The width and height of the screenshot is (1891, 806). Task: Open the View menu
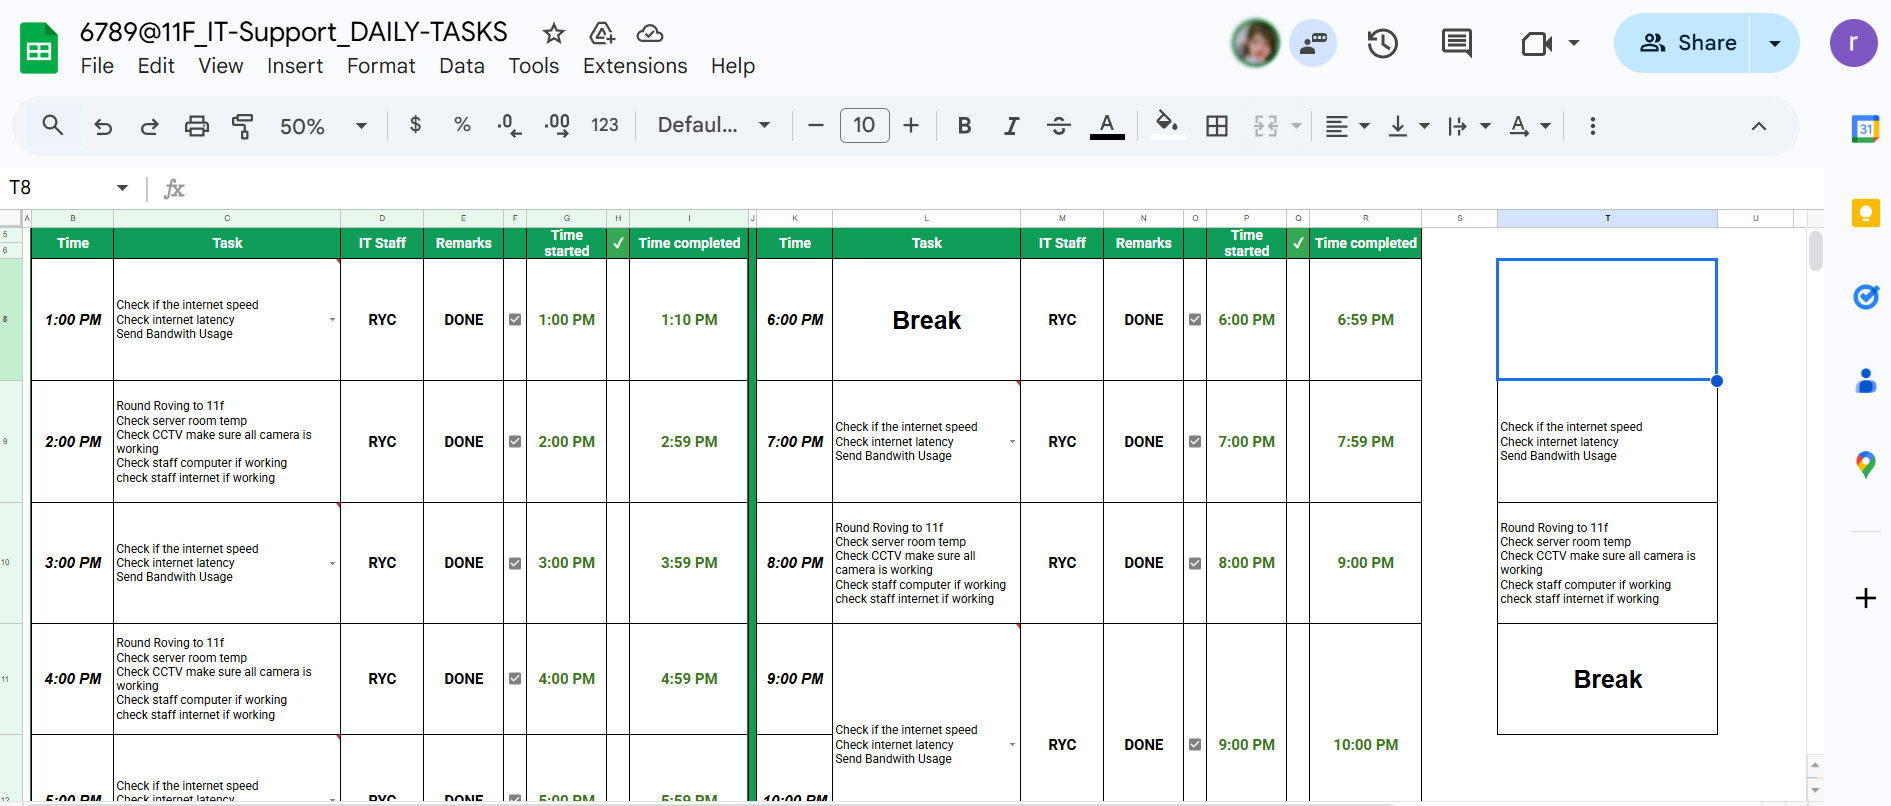[221, 66]
